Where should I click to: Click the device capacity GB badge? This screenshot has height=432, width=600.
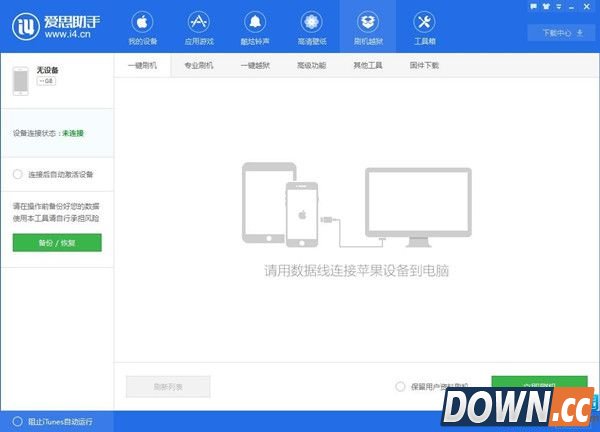coord(46,81)
